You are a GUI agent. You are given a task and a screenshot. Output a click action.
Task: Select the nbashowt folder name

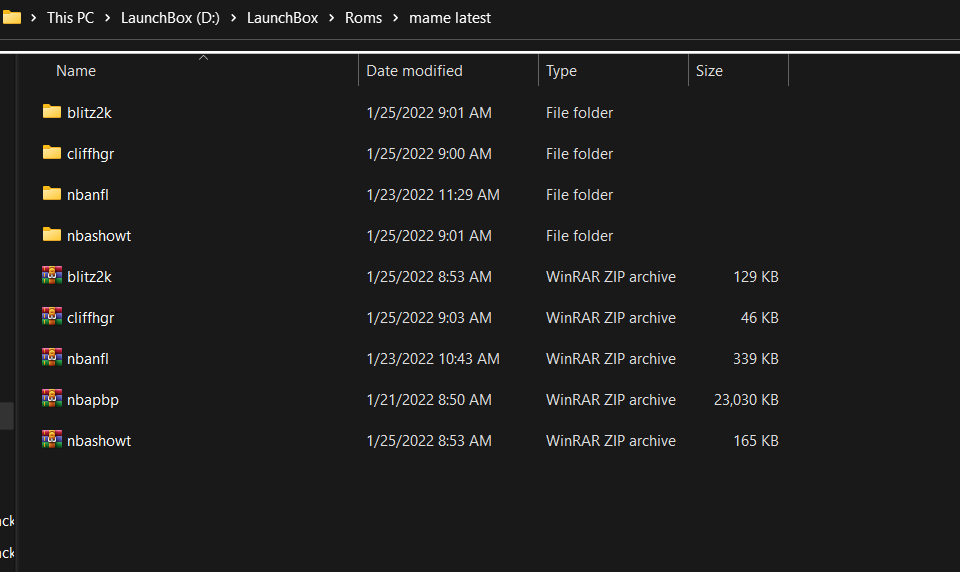(x=99, y=236)
